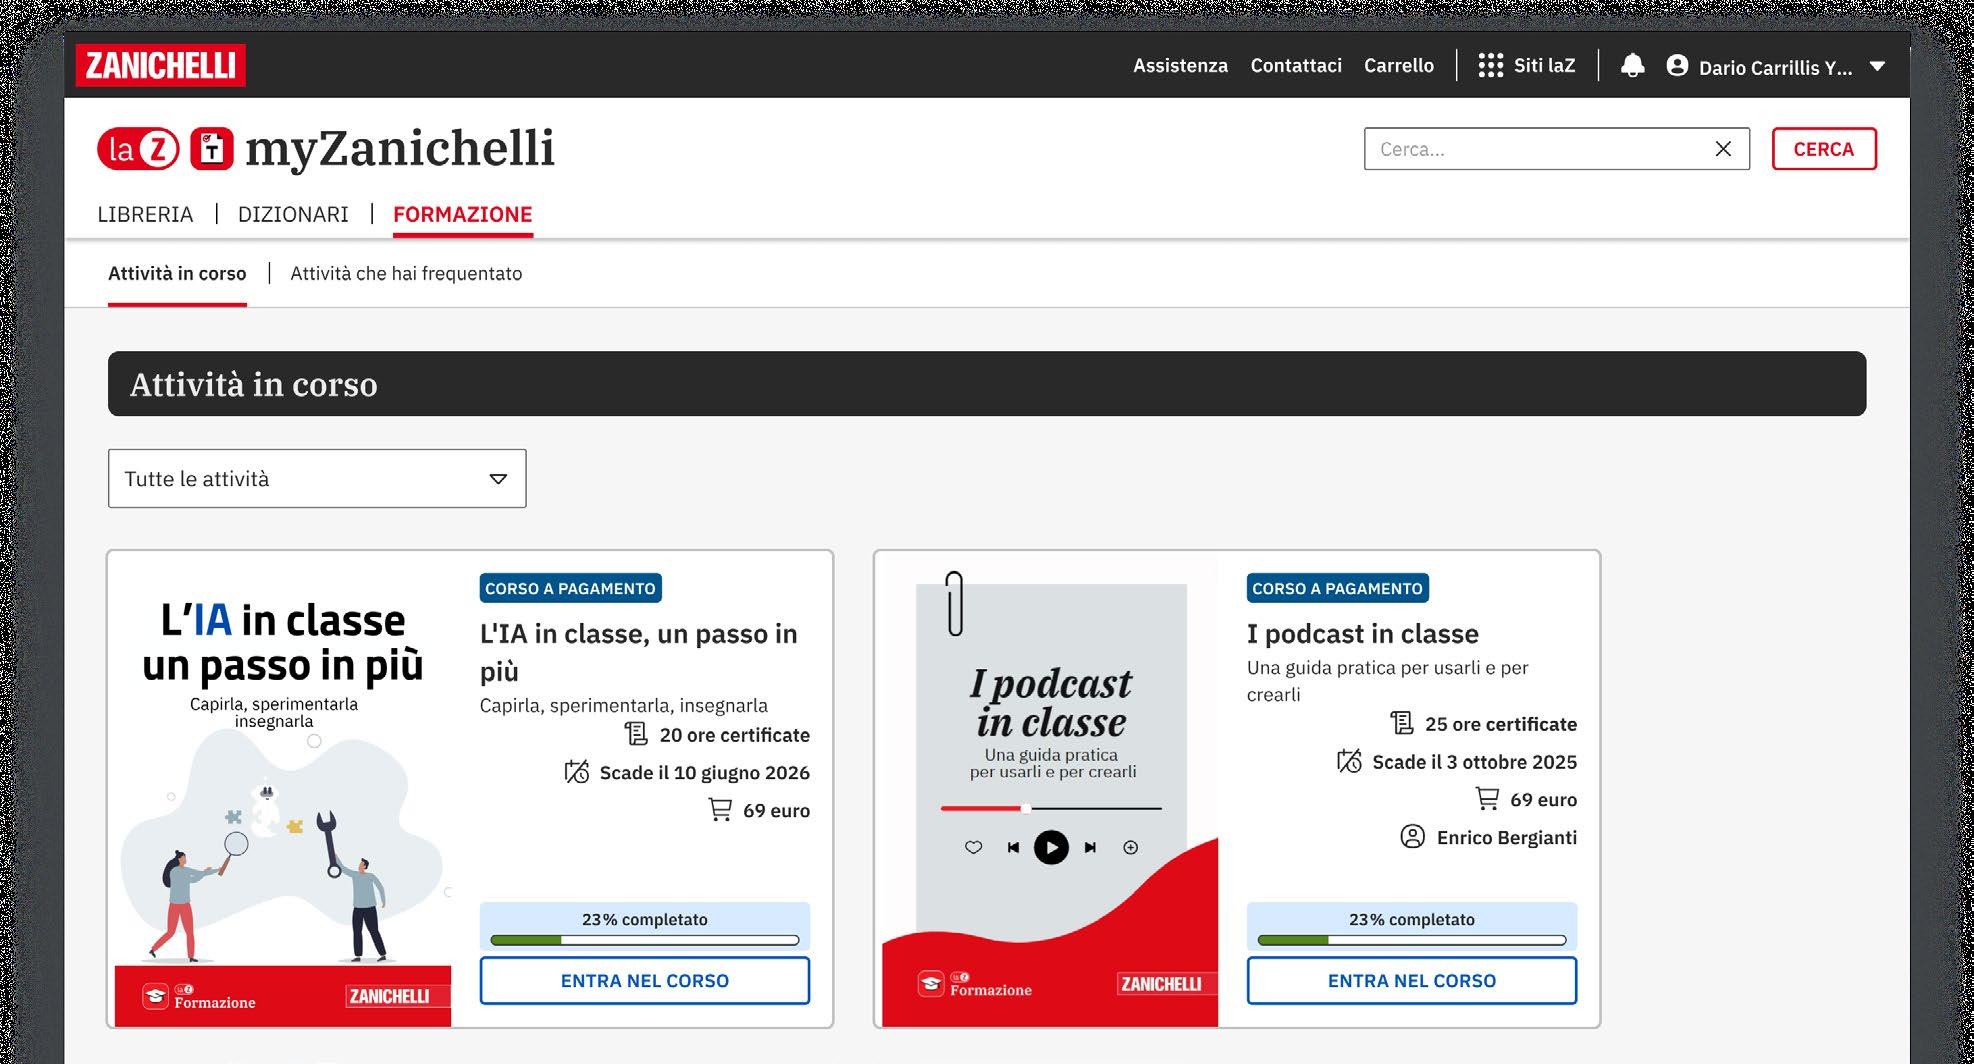
Task: Open the Dario Carrillis account menu
Action: pyautogui.click(x=1775, y=67)
